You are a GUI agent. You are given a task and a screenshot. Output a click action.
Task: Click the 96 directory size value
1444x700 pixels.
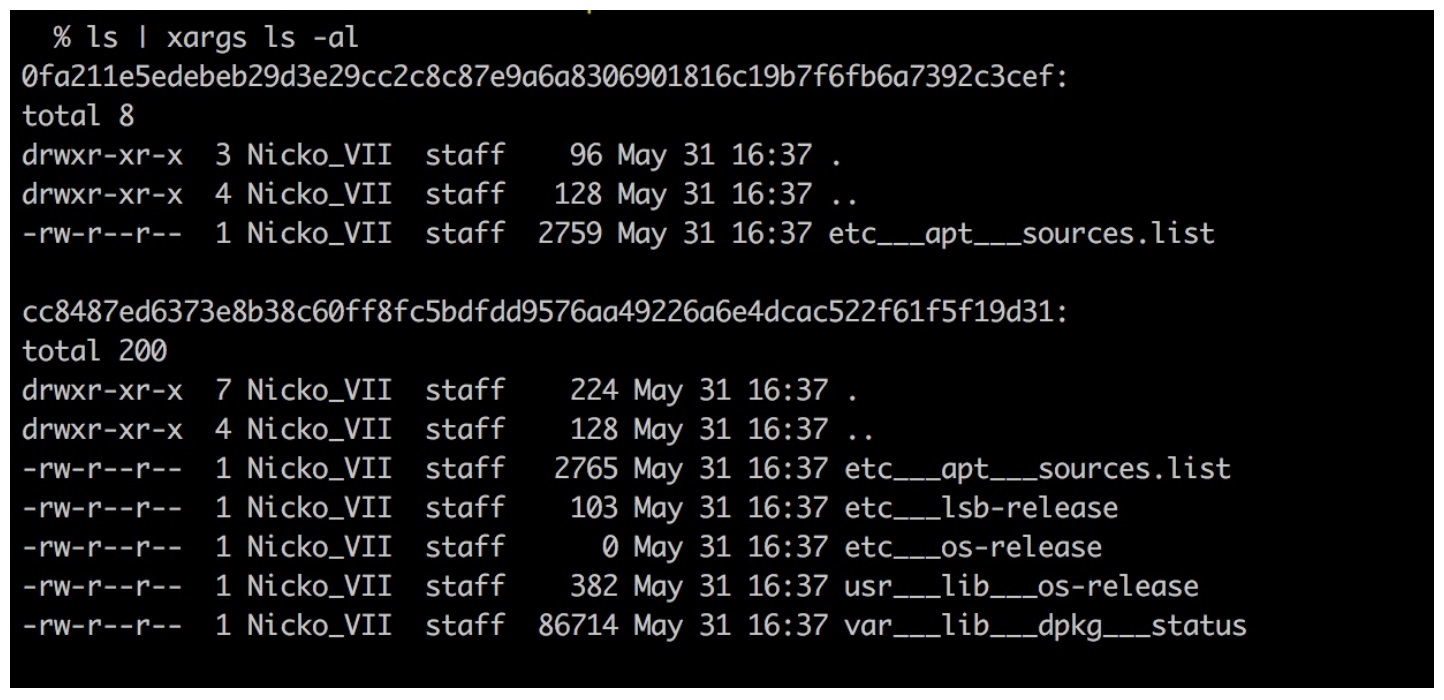tap(585, 155)
